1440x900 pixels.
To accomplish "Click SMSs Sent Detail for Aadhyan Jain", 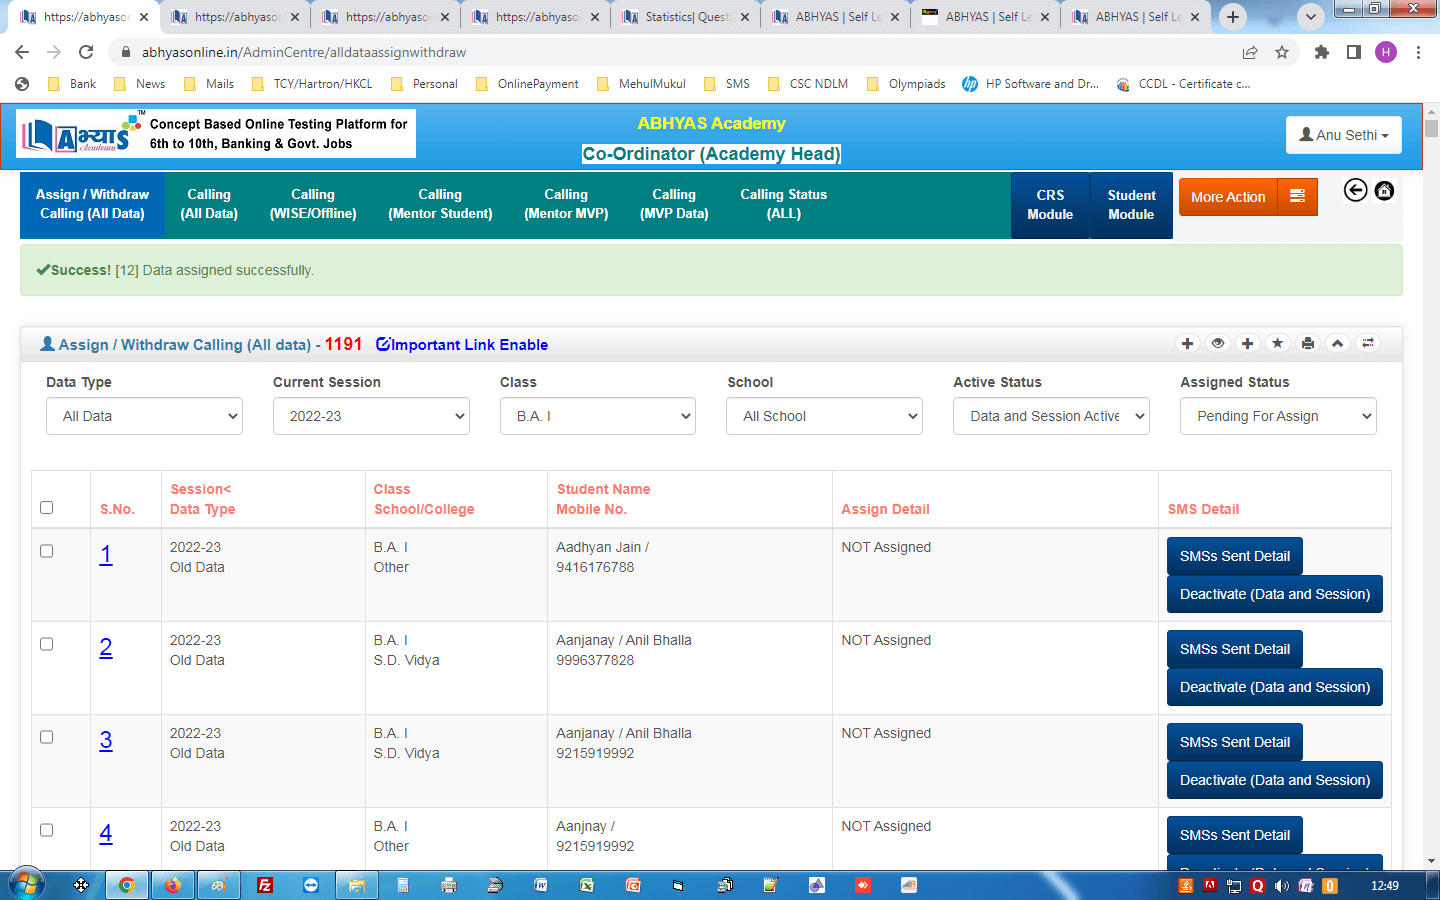I will pos(1234,556).
